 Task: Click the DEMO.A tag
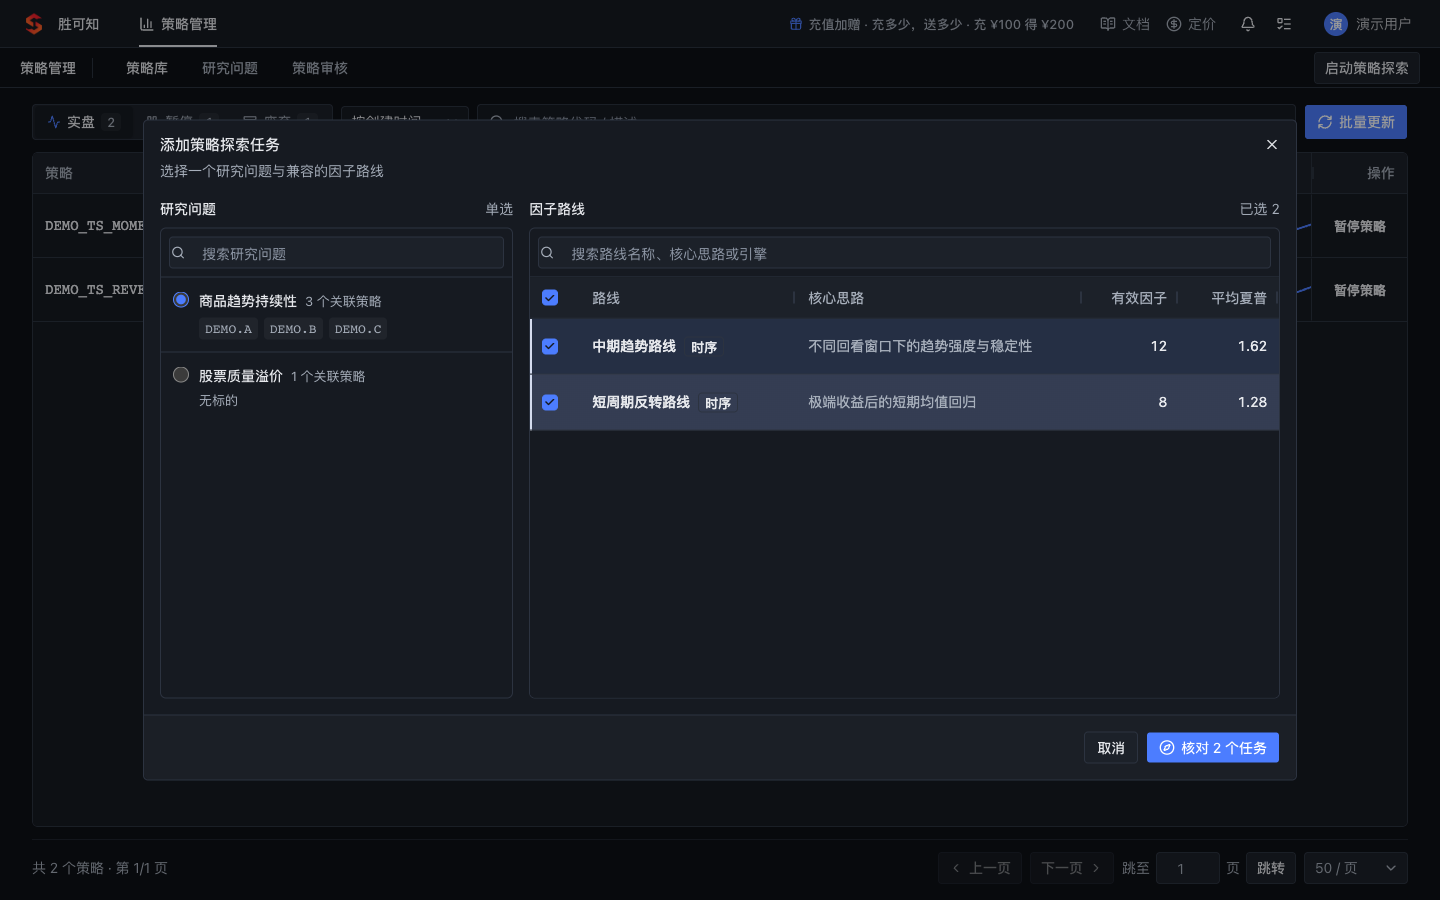(x=228, y=329)
